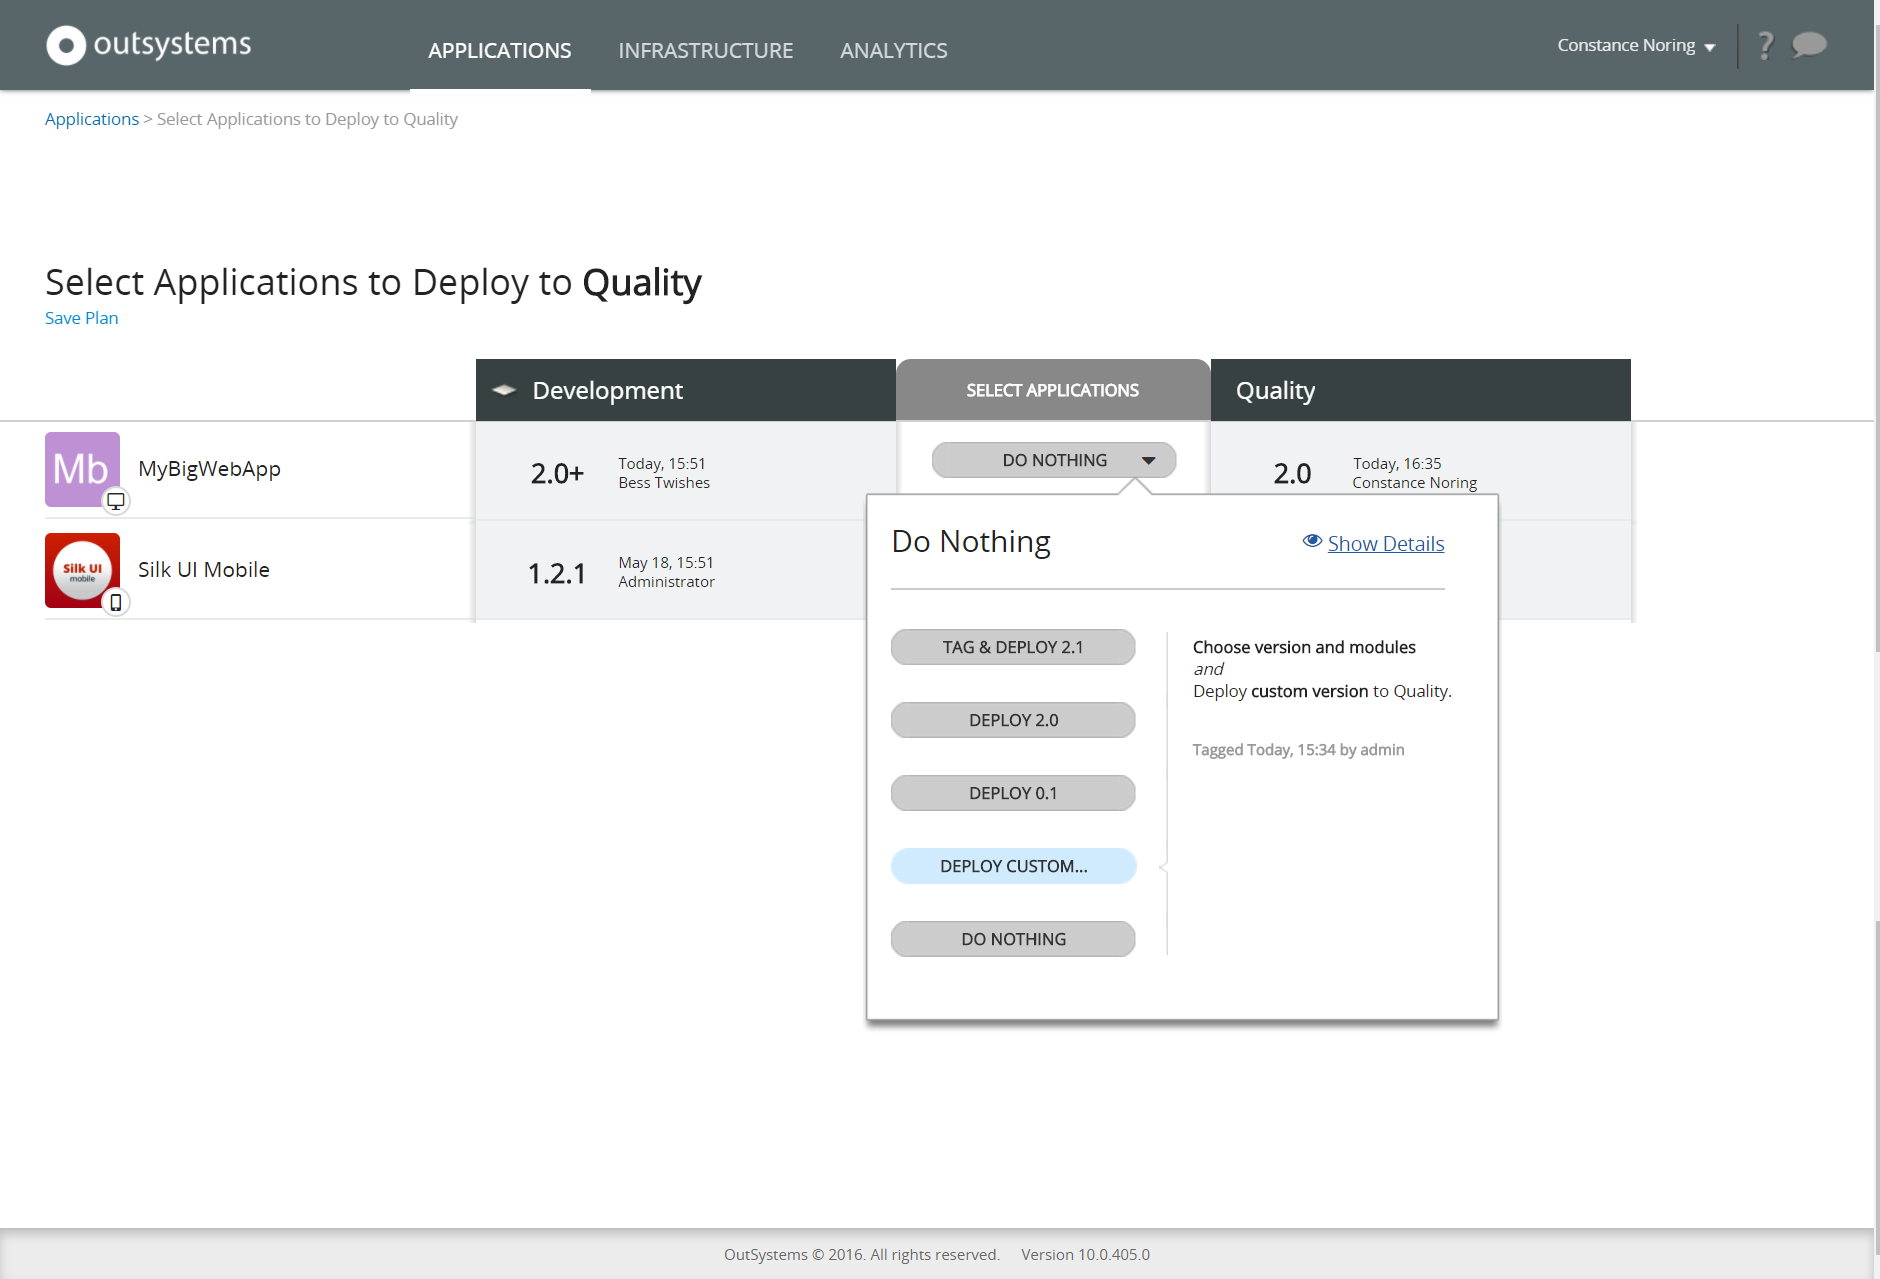The height and width of the screenshot is (1279, 1880).
Task: Open the feedback chat bubble icon
Action: [1808, 44]
